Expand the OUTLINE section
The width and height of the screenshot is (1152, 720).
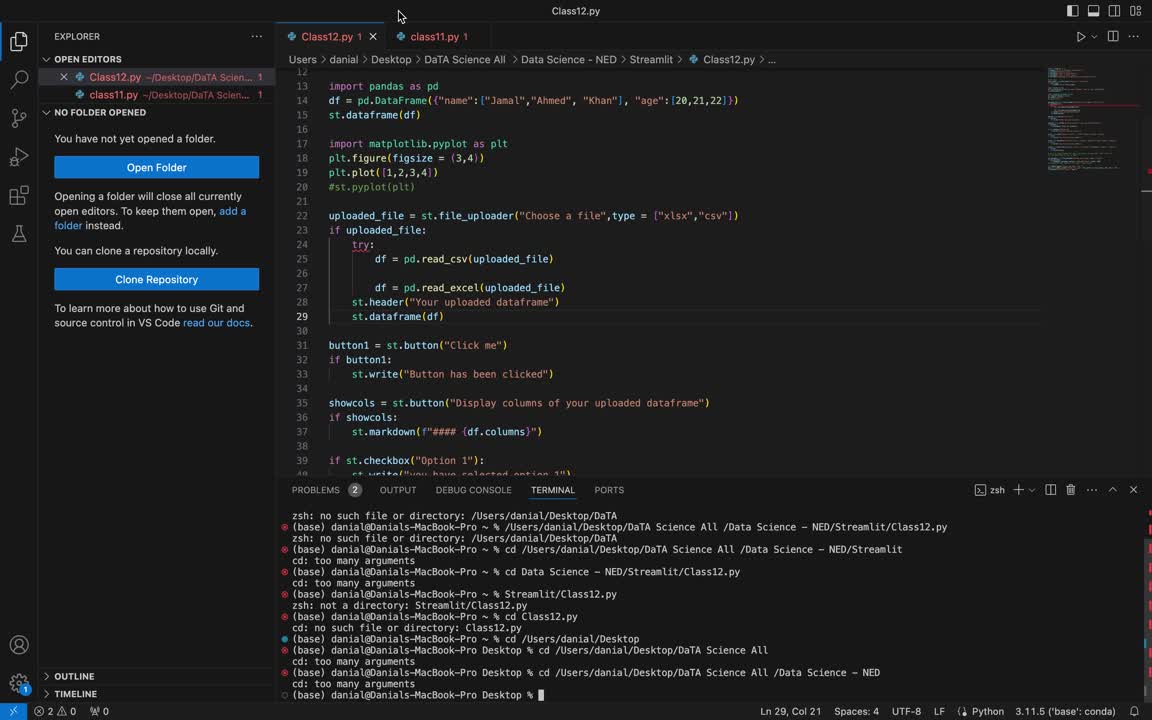click(73, 676)
